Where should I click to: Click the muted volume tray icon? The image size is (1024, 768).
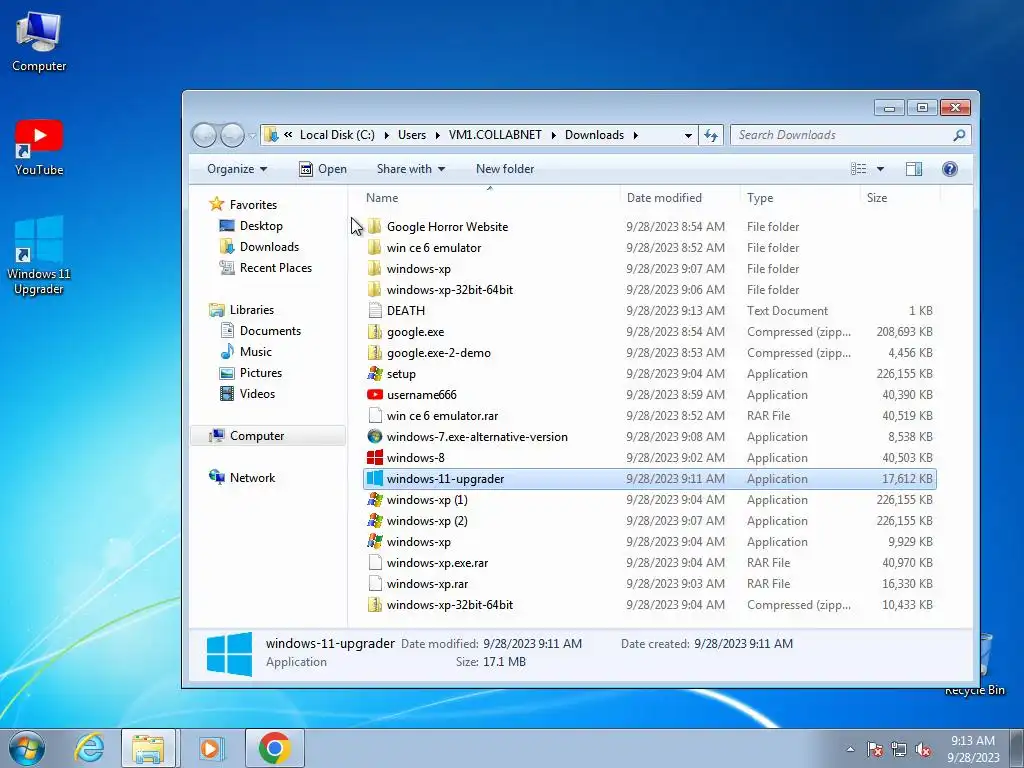(x=923, y=749)
